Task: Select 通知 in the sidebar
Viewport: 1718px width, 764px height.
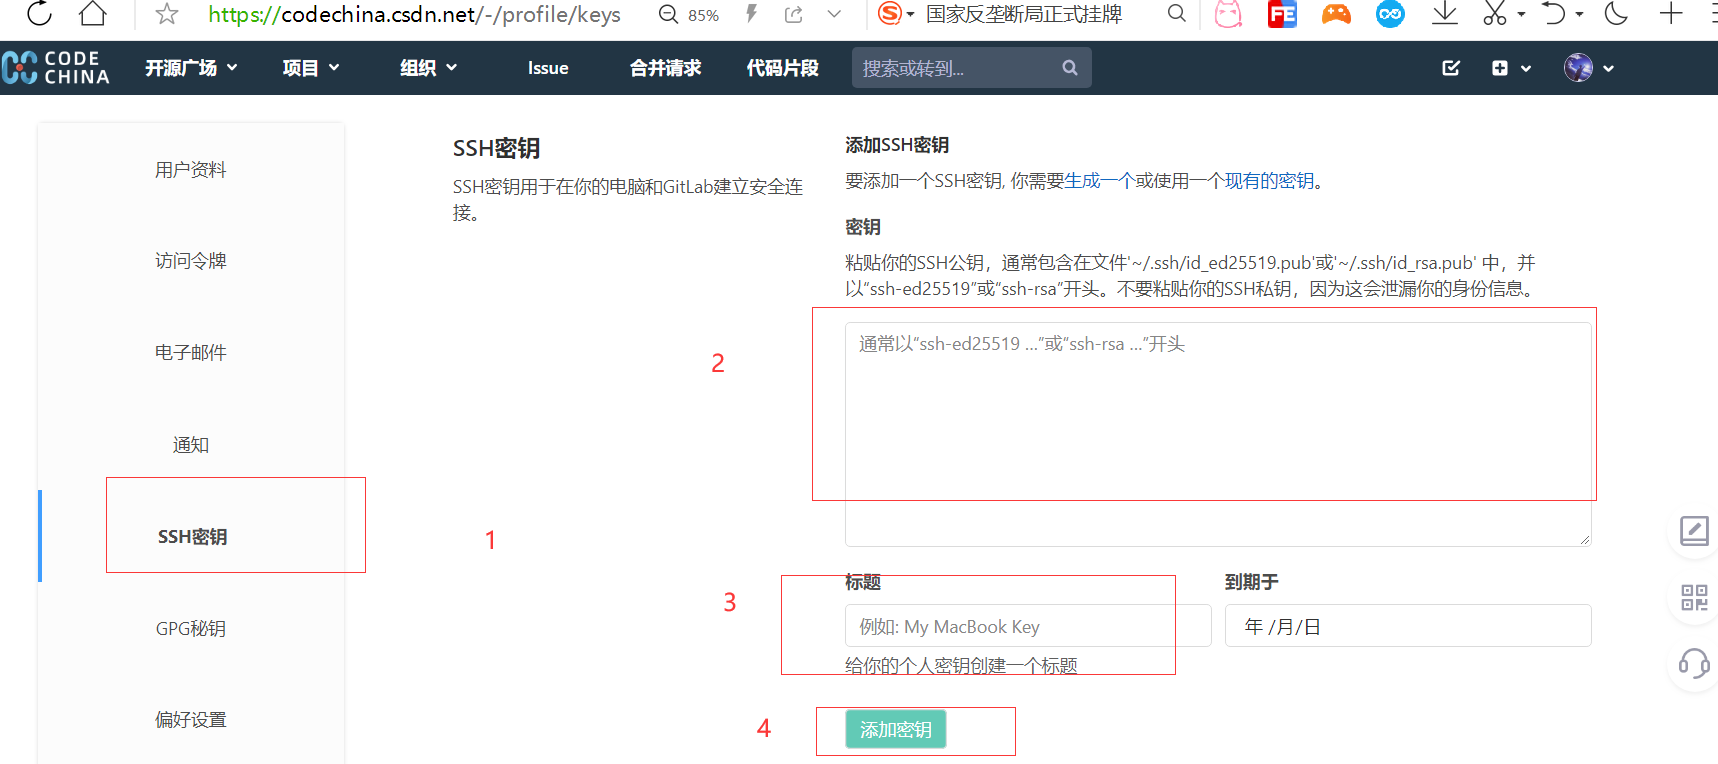Action: [190, 445]
